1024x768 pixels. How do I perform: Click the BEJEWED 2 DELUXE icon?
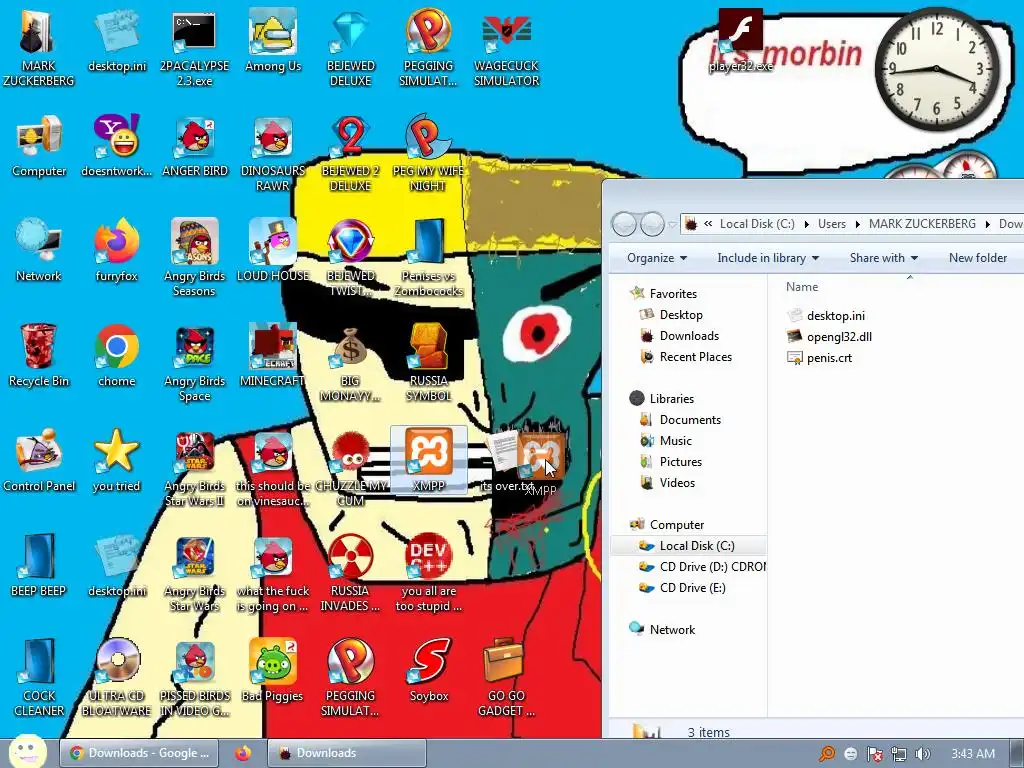tap(351, 154)
